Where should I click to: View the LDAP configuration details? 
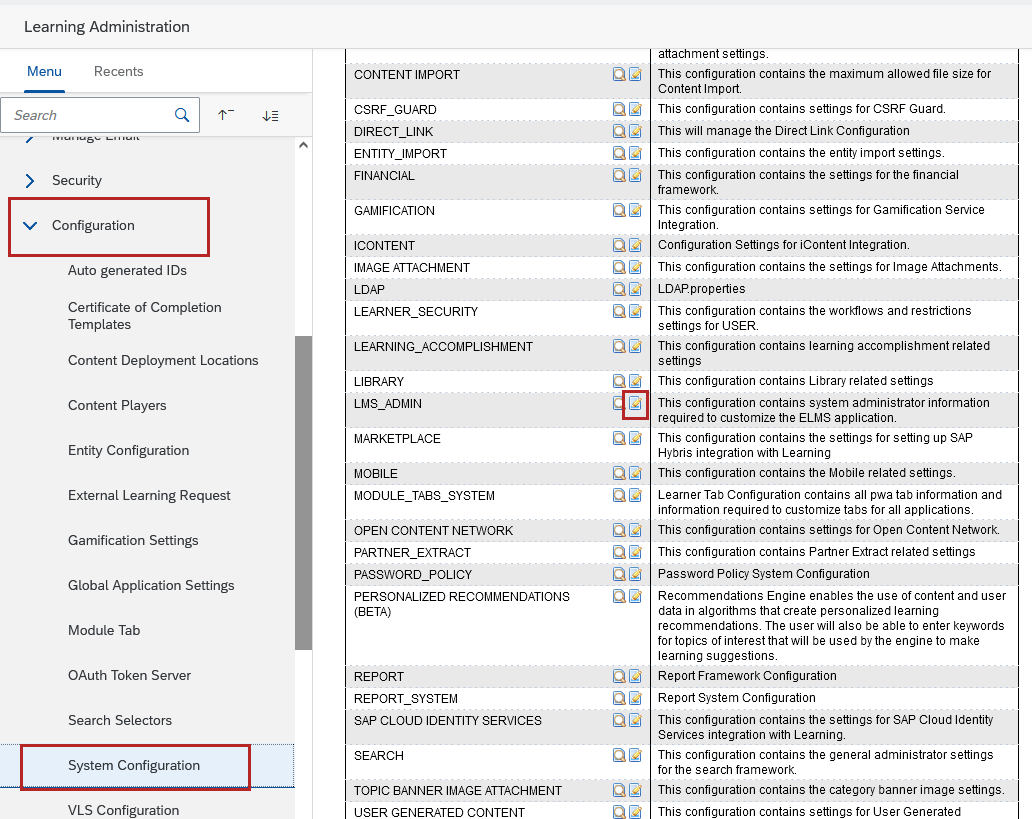620,289
